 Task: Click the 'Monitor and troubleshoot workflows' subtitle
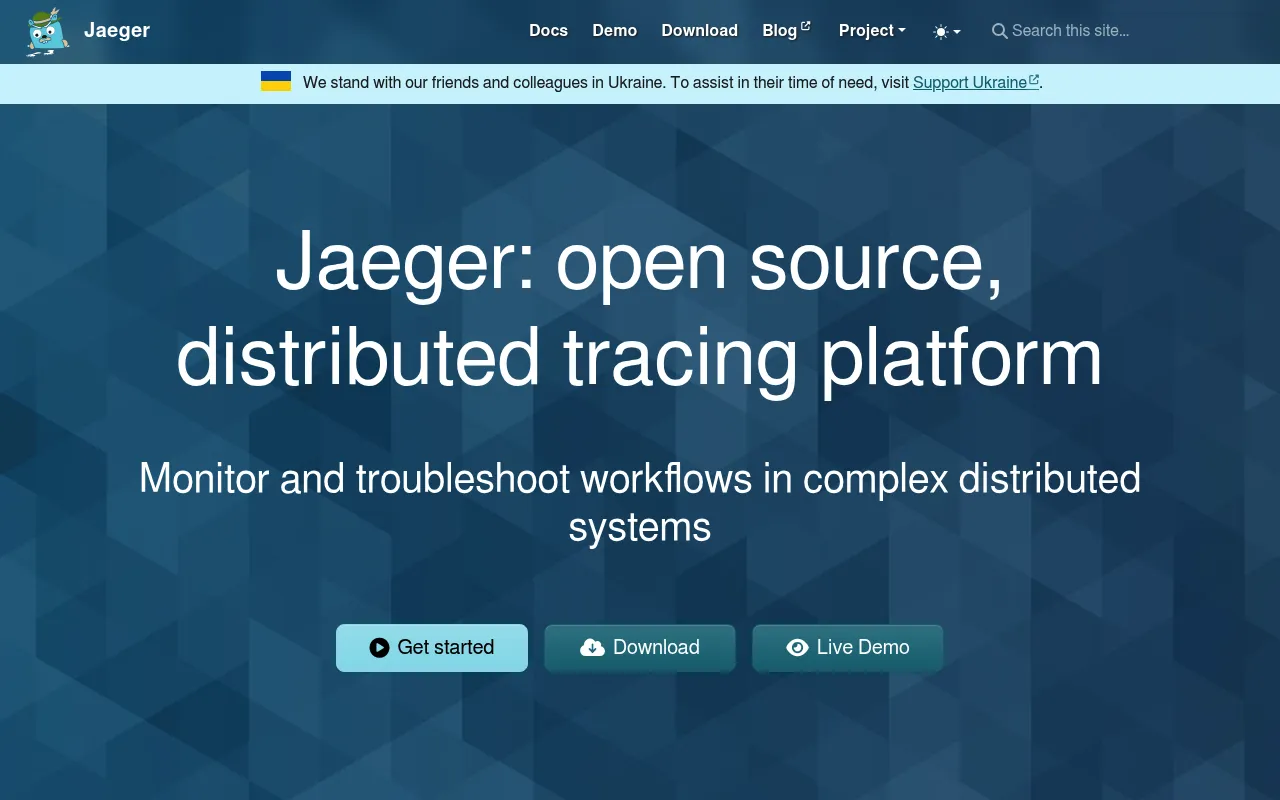(x=640, y=502)
